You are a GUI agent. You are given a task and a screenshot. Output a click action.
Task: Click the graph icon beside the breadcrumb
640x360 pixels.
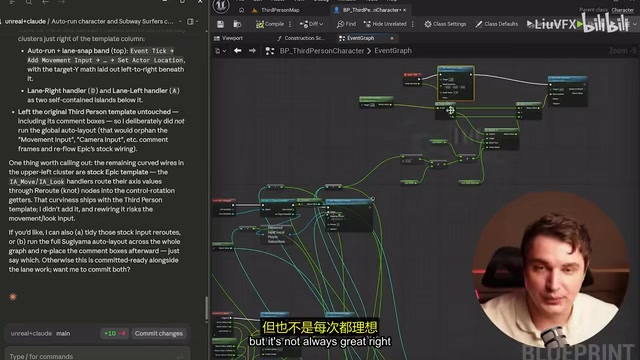(269, 51)
